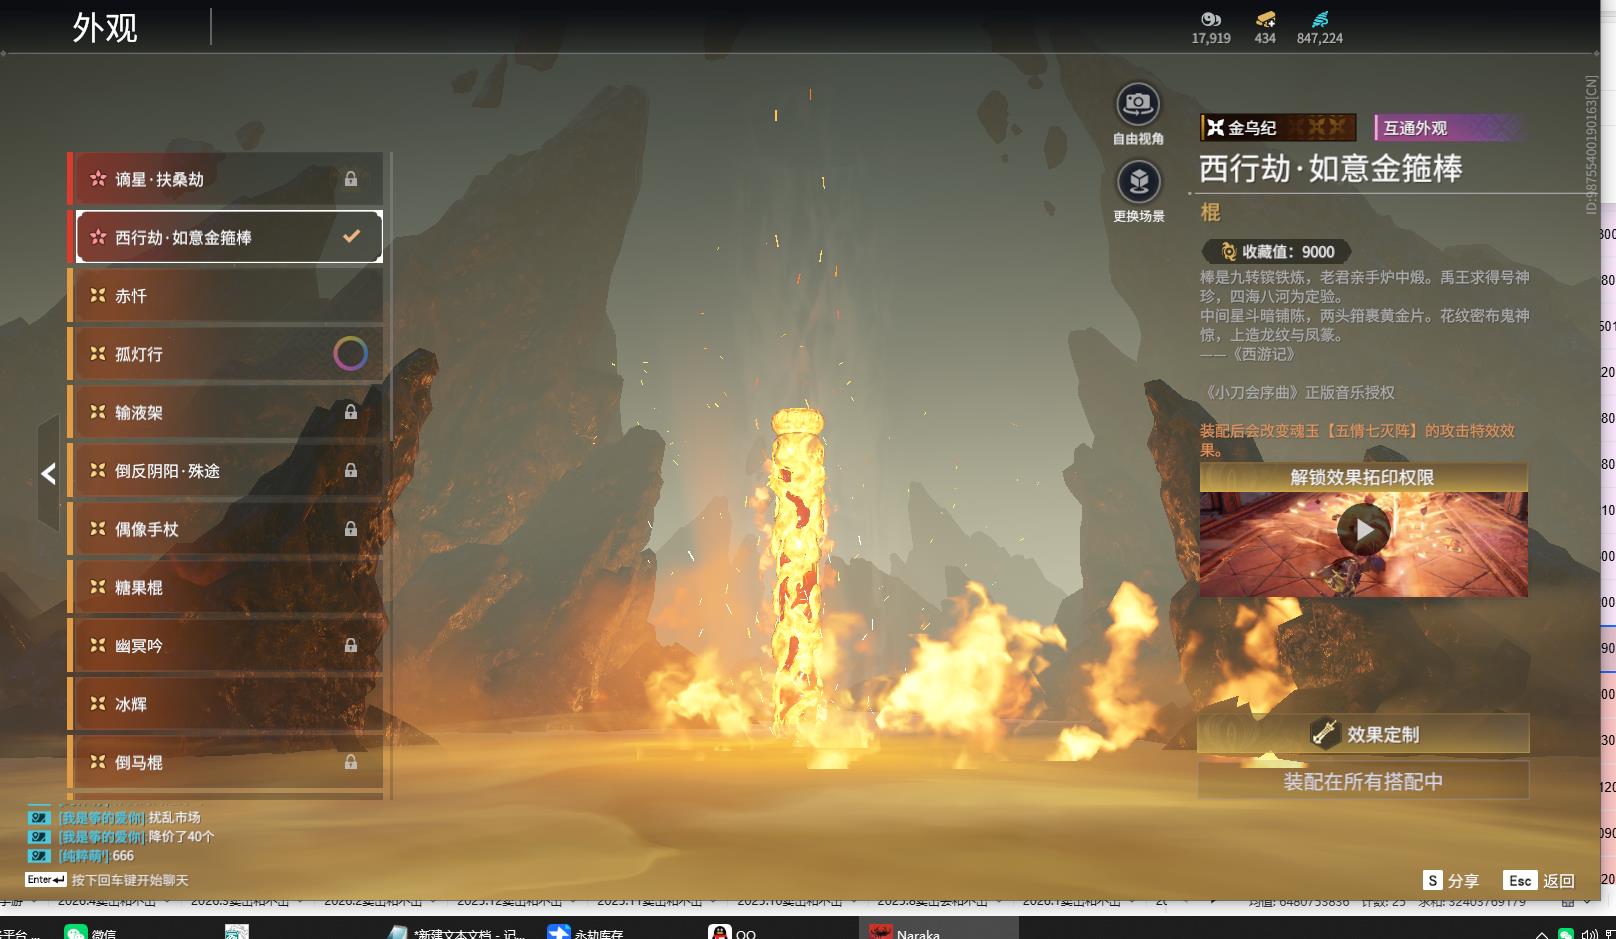Click the rainbow ring icon on 孤灯行
The image size is (1616, 939).
pos(350,353)
